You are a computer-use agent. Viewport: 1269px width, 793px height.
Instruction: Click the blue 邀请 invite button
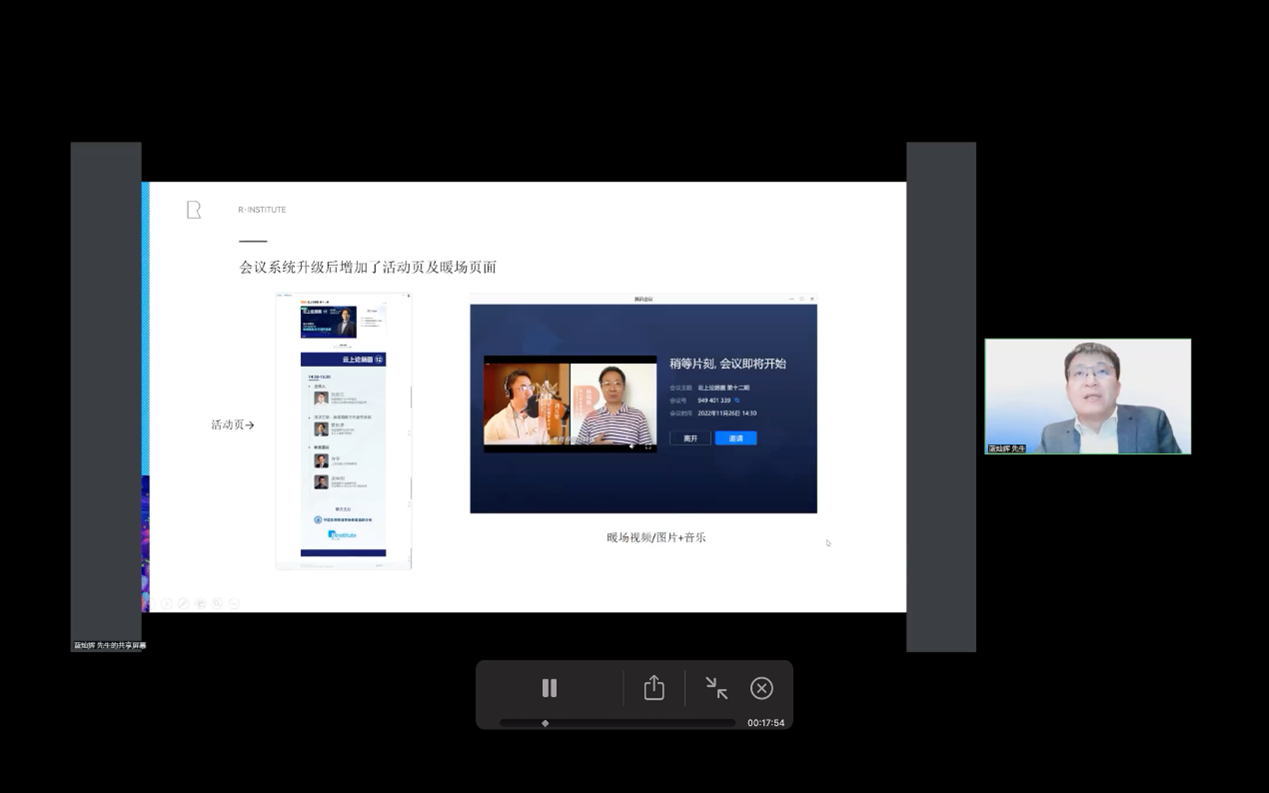pos(735,438)
